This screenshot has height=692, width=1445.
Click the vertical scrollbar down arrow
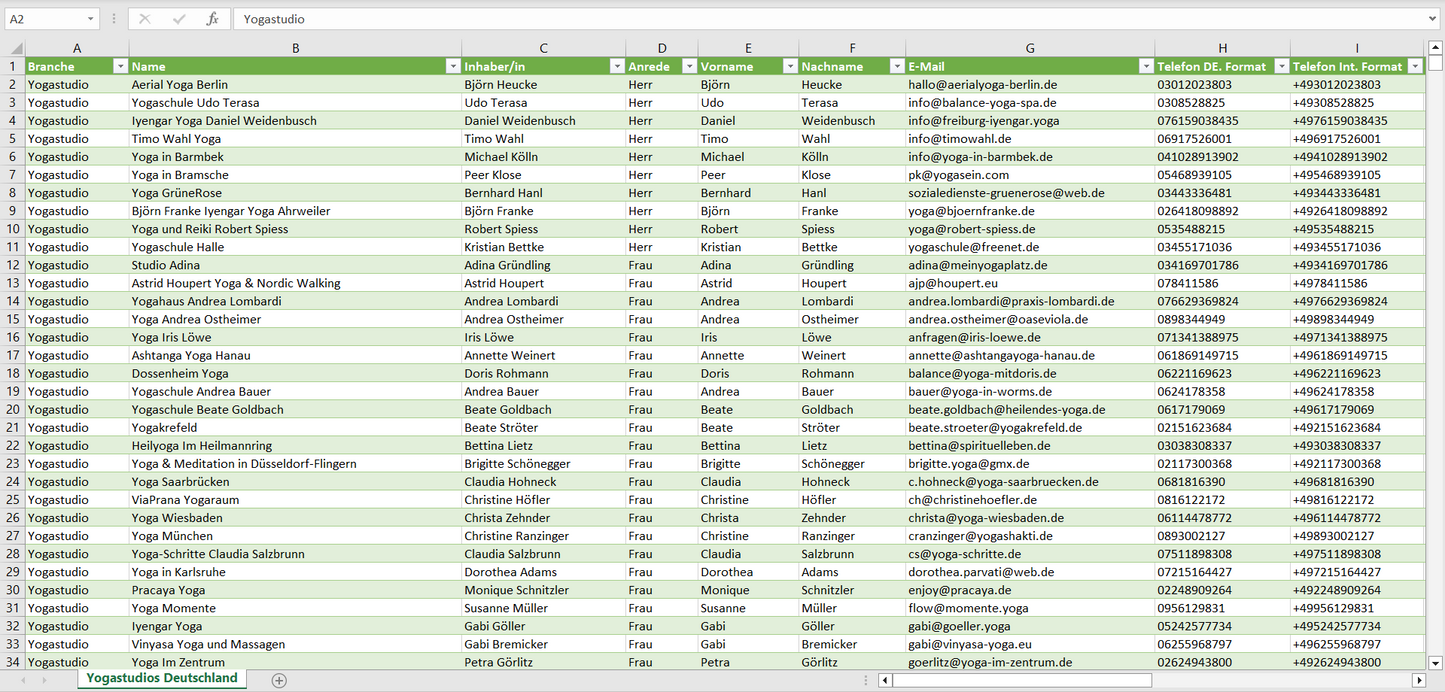click(1436, 662)
